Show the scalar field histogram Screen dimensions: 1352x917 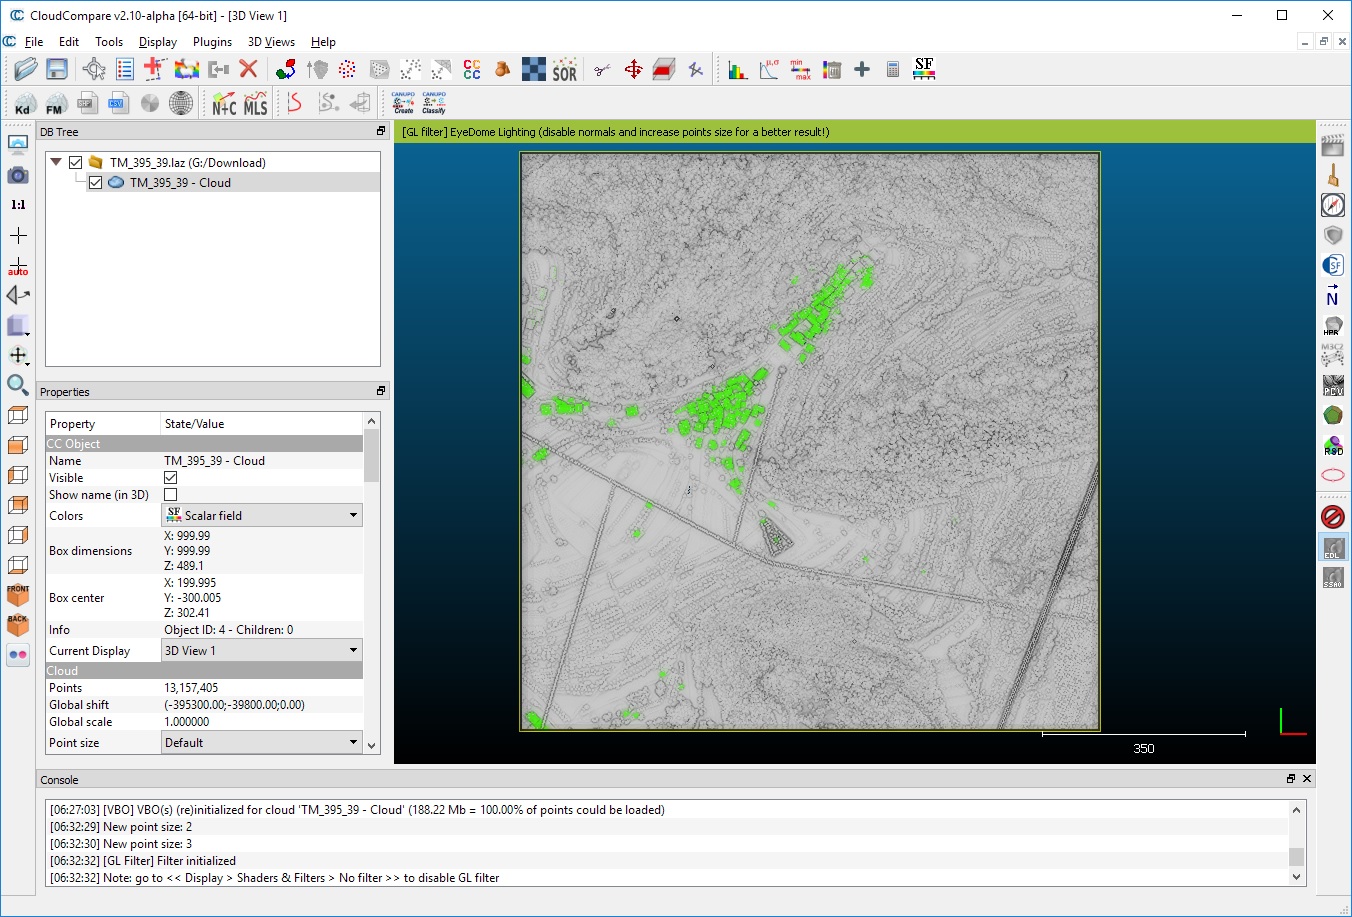pos(738,69)
